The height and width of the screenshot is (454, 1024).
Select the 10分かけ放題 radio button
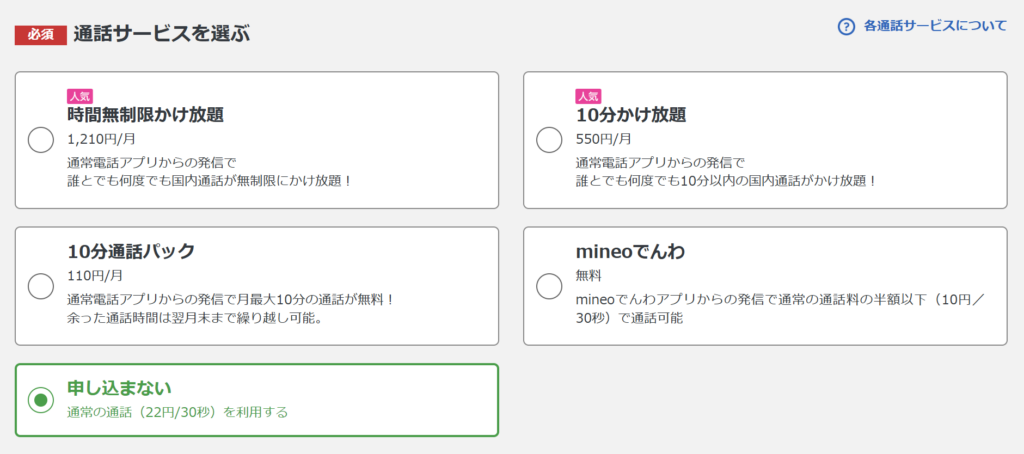coord(549,140)
